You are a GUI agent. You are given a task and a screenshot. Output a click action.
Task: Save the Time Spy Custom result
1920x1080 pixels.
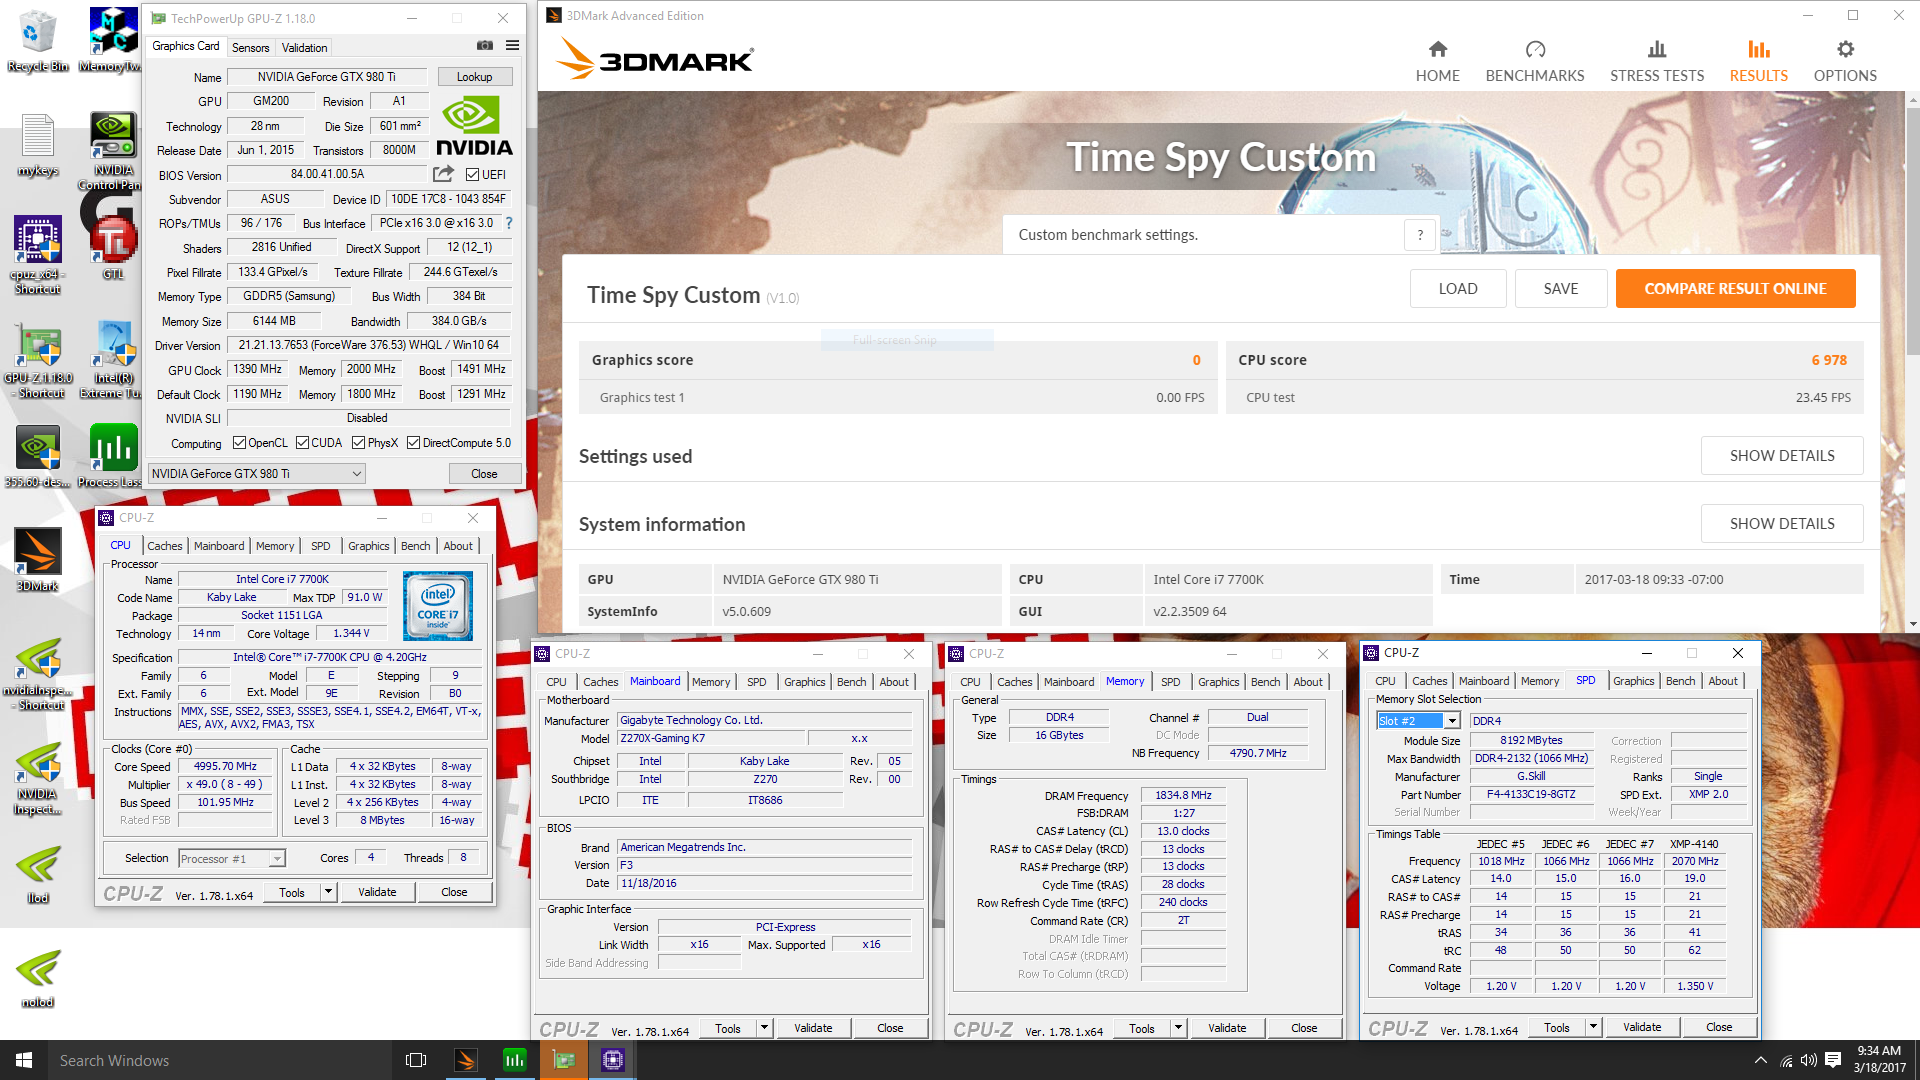coord(1560,289)
